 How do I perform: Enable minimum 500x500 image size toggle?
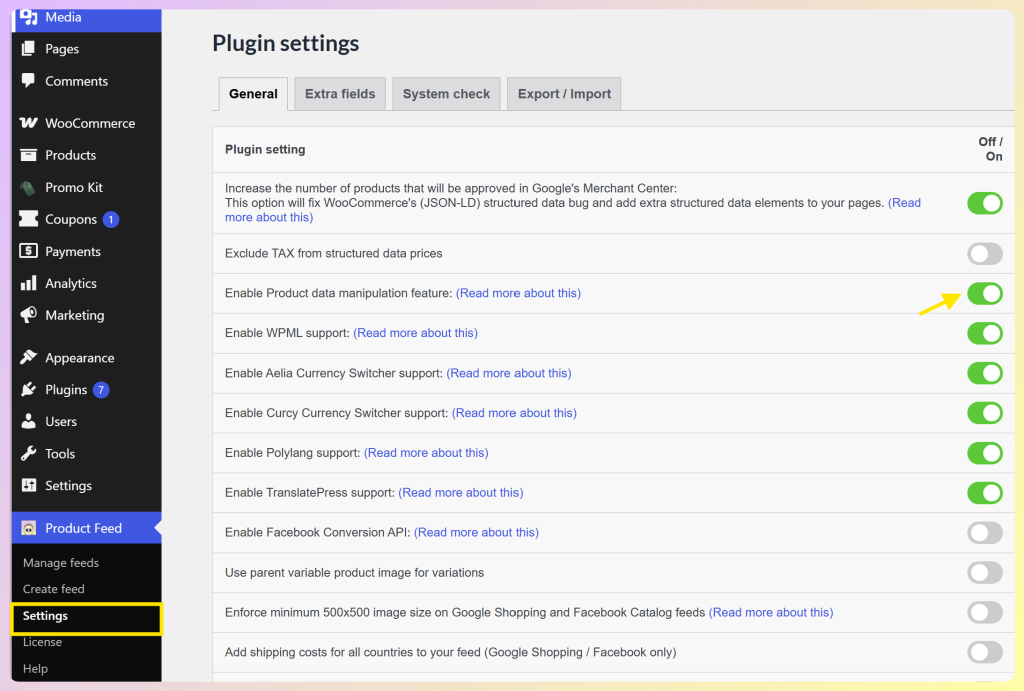point(985,613)
